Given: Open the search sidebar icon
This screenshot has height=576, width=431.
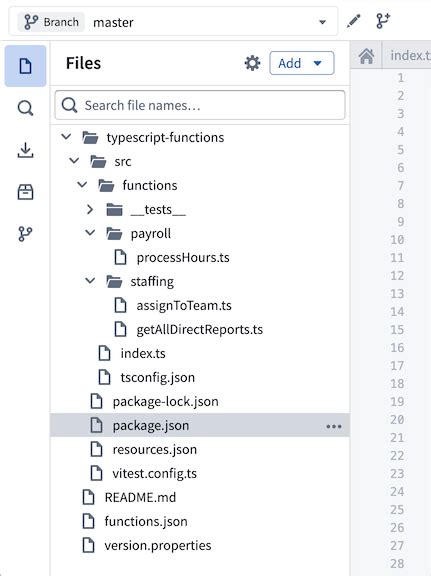Looking at the screenshot, I should [x=25, y=108].
